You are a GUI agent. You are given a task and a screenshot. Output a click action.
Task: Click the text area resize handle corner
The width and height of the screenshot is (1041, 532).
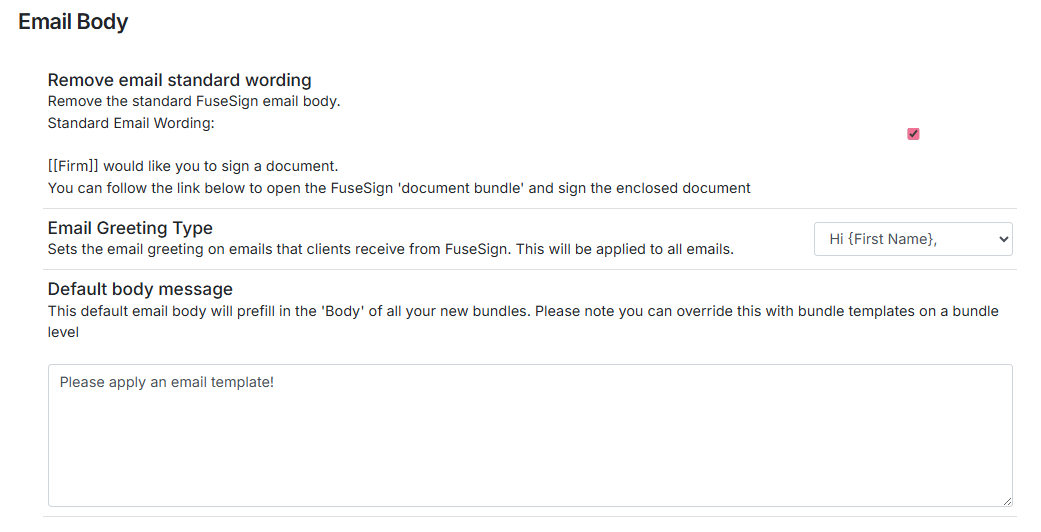[x=1006, y=500]
